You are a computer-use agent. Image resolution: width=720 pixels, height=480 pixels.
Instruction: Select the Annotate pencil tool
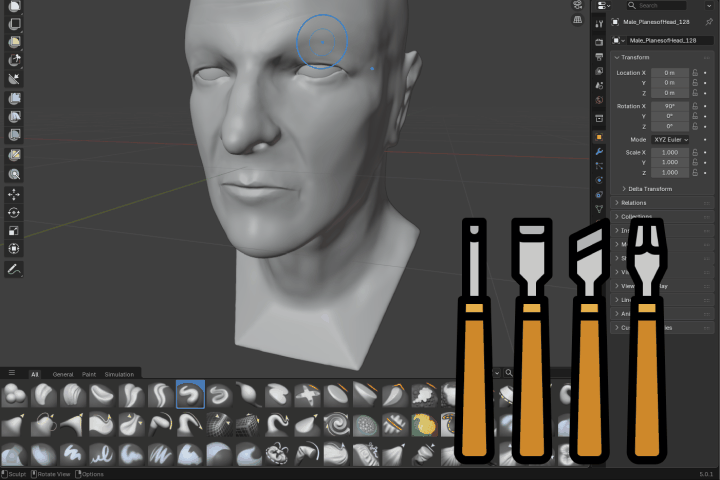coord(14,269)
